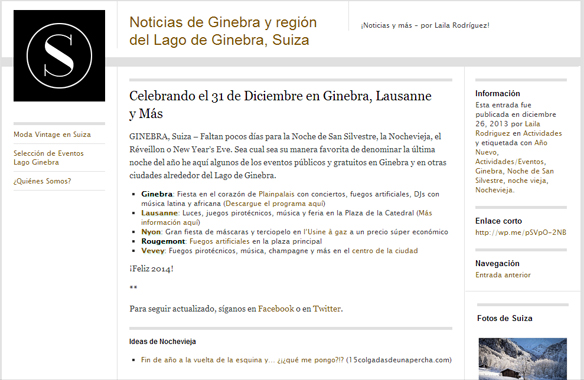Click centro de la ciudad link
Screen dimensions: 584x380
[x=384, y=251]
